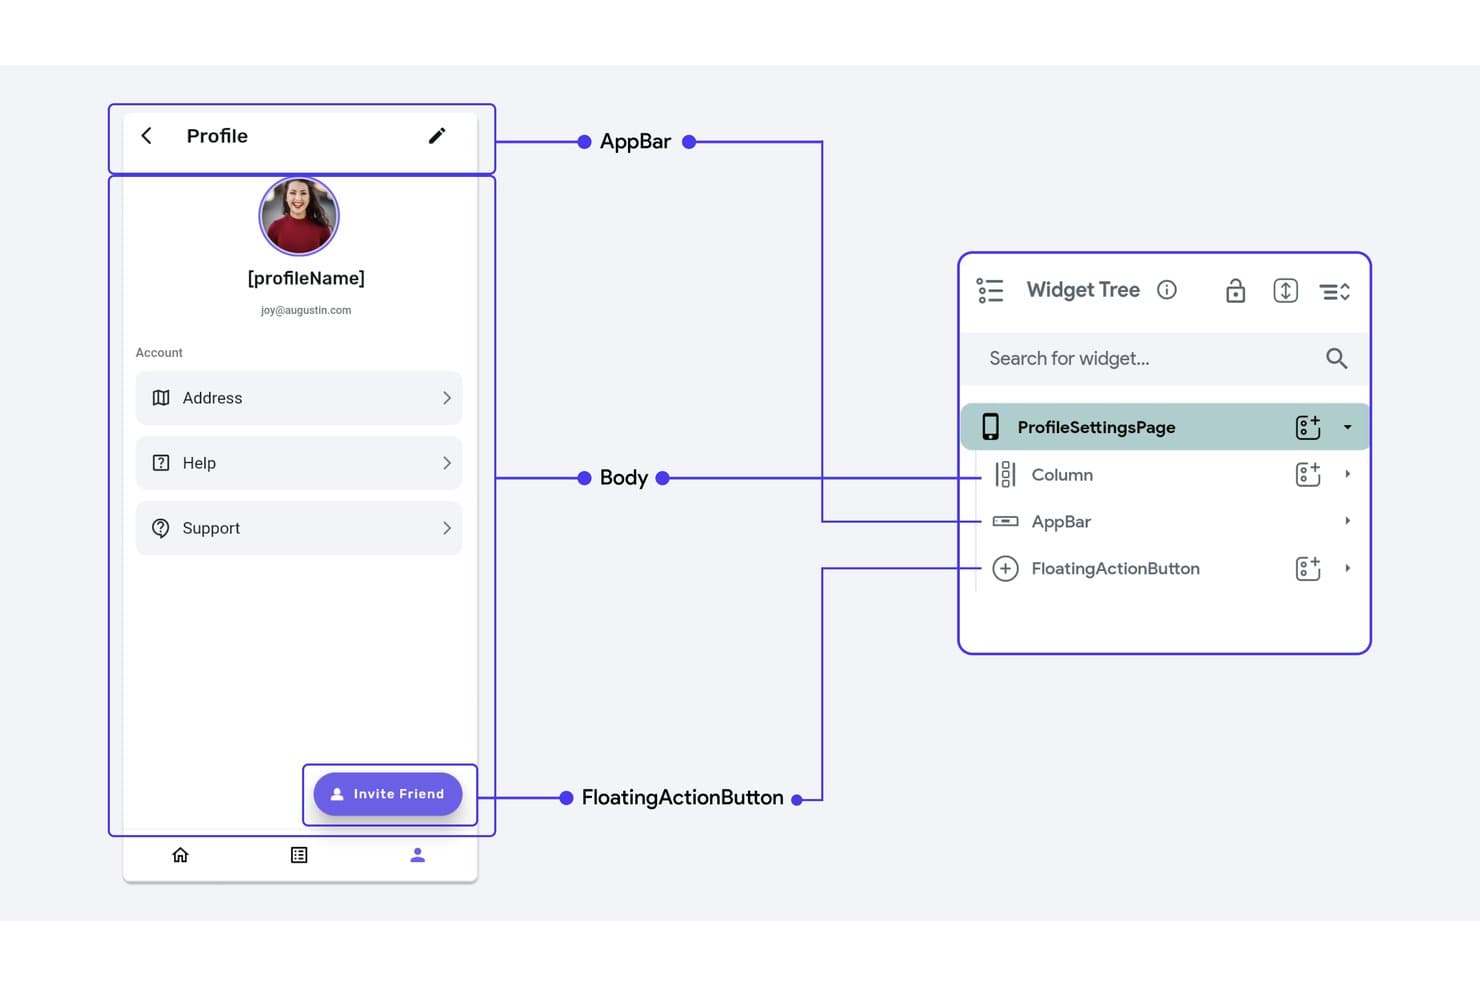This screenshot has height=987, width=1480.
Task: Click the chevron on Address row
Action: [447, 398]
